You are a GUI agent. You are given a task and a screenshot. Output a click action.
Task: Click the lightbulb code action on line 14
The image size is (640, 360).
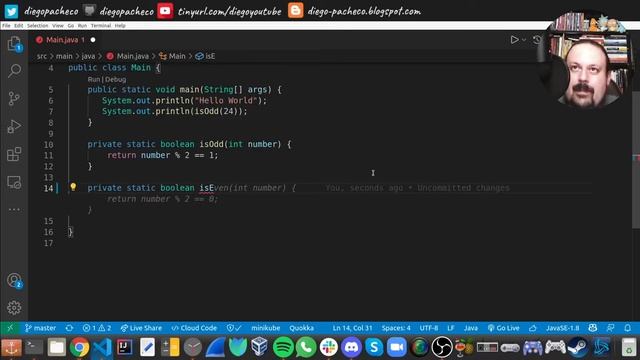coord(73,187)
